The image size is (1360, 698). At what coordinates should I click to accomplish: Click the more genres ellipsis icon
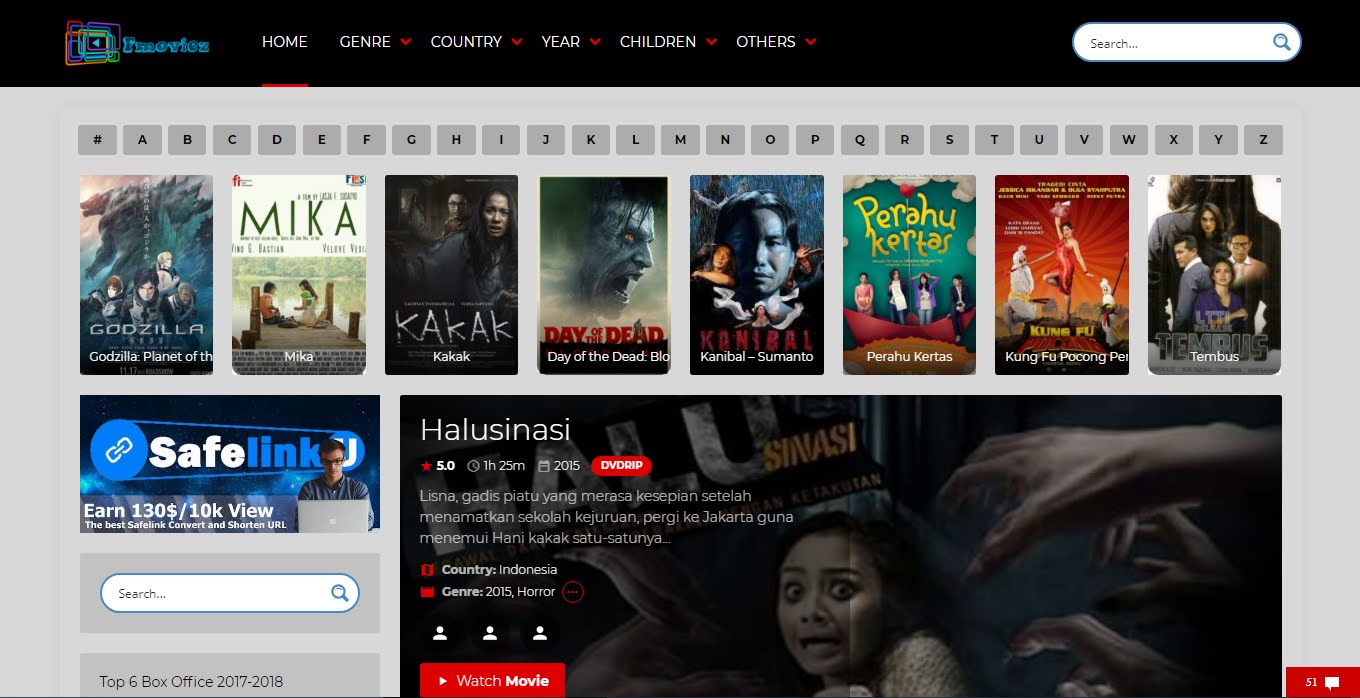pyautogui.click(x=573, y=592)
